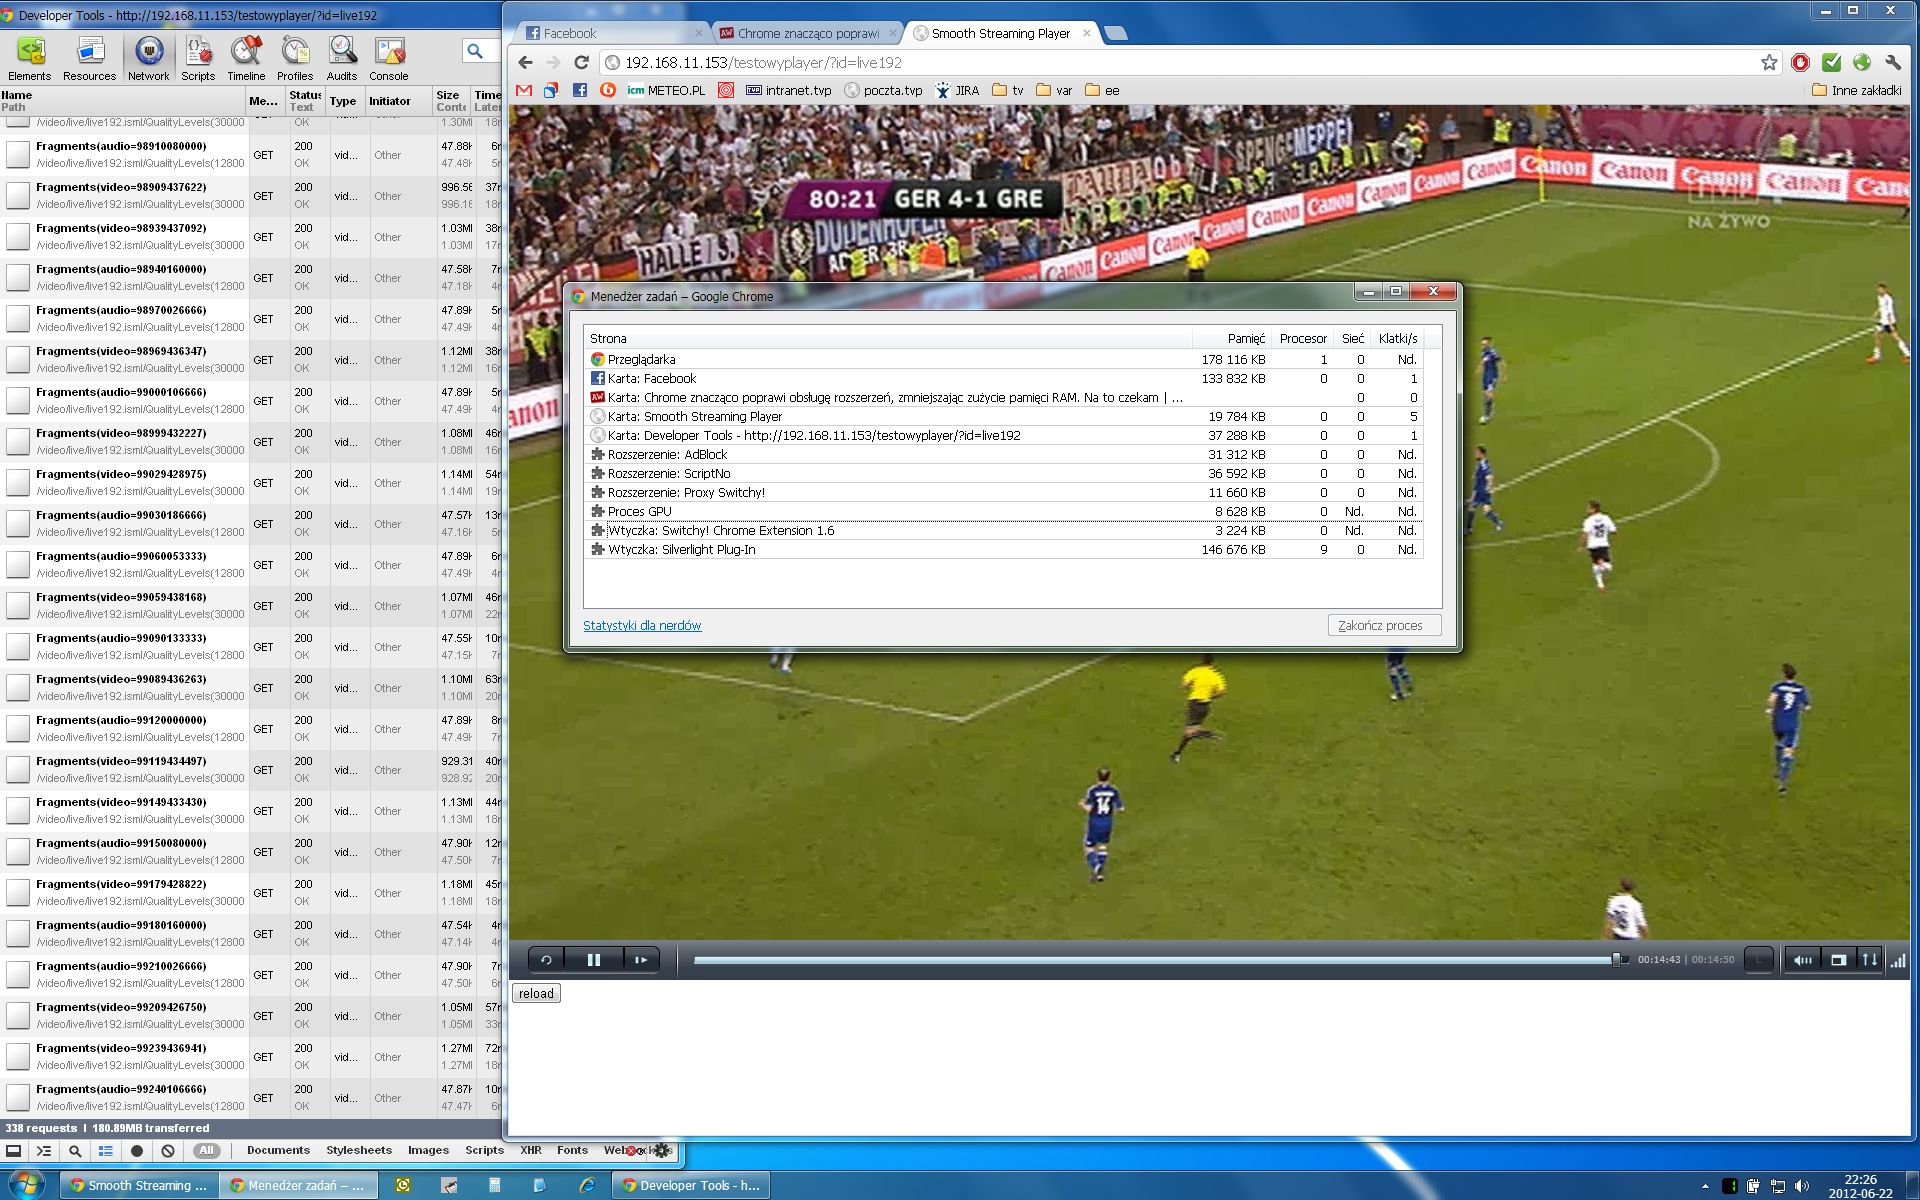This screenshot has width=1920, height=1200.
Task: Pause the streaming video
Action: [x=593, y=960]
